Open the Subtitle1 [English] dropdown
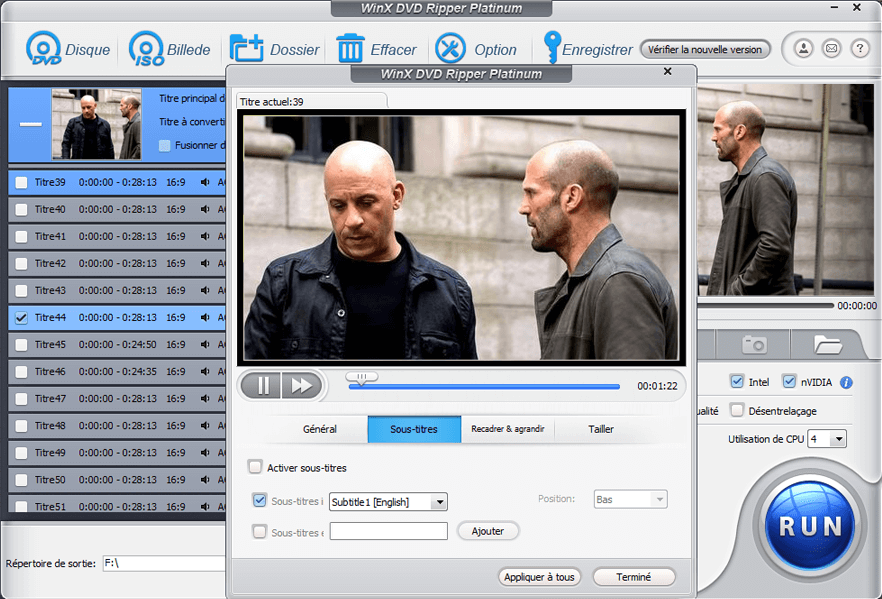Viewport: 882px width, 599px height. click(388, 502)
